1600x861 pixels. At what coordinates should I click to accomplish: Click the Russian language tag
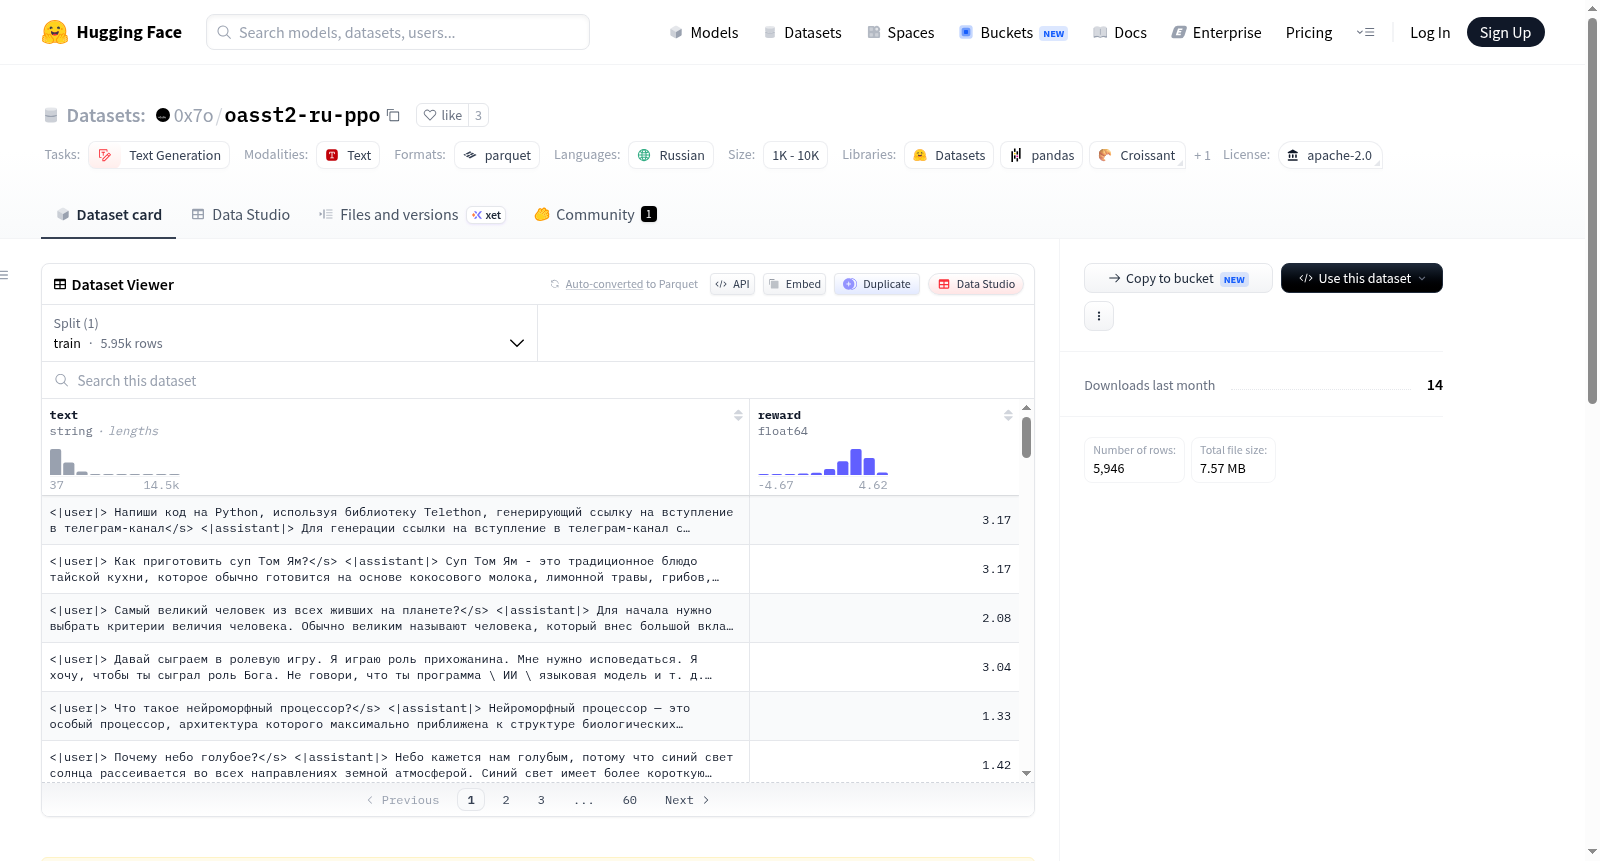[671, 155]
